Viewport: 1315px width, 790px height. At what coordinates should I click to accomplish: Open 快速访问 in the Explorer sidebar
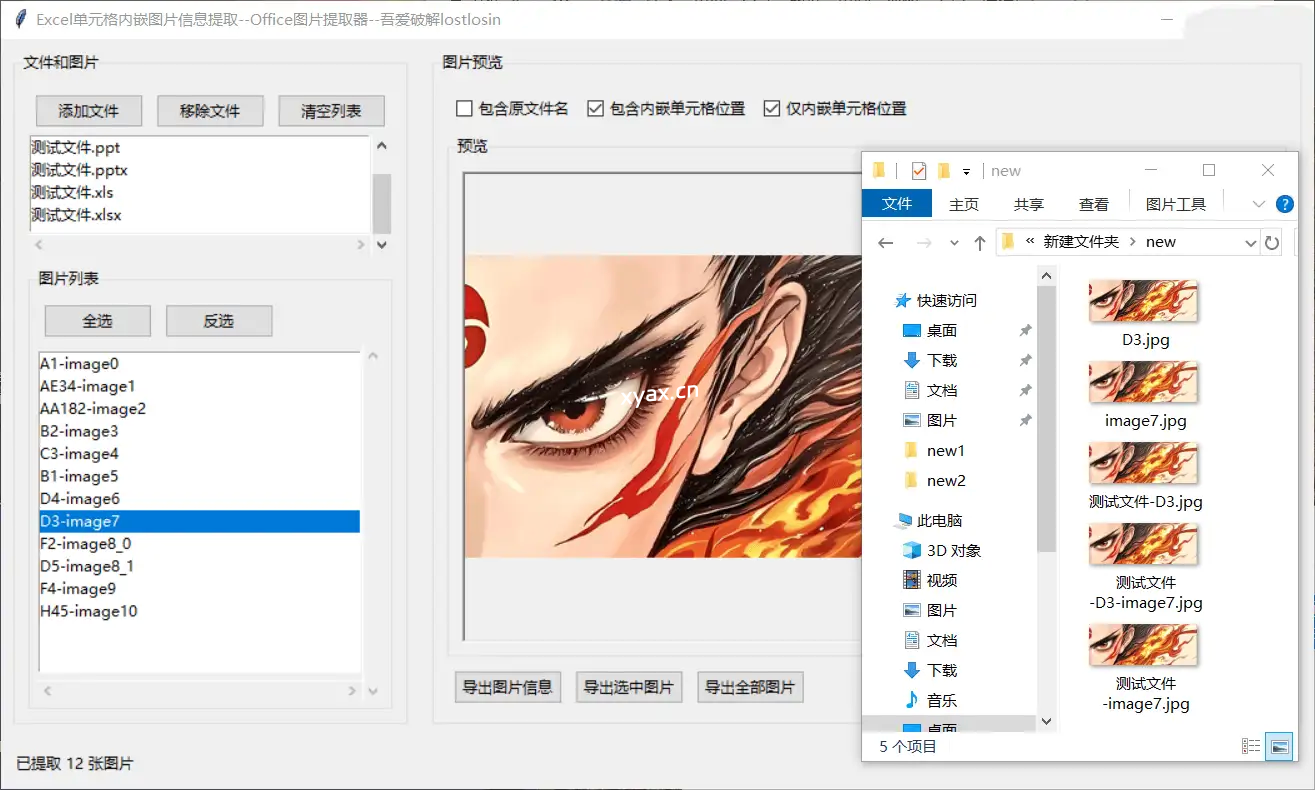[945, 300]
